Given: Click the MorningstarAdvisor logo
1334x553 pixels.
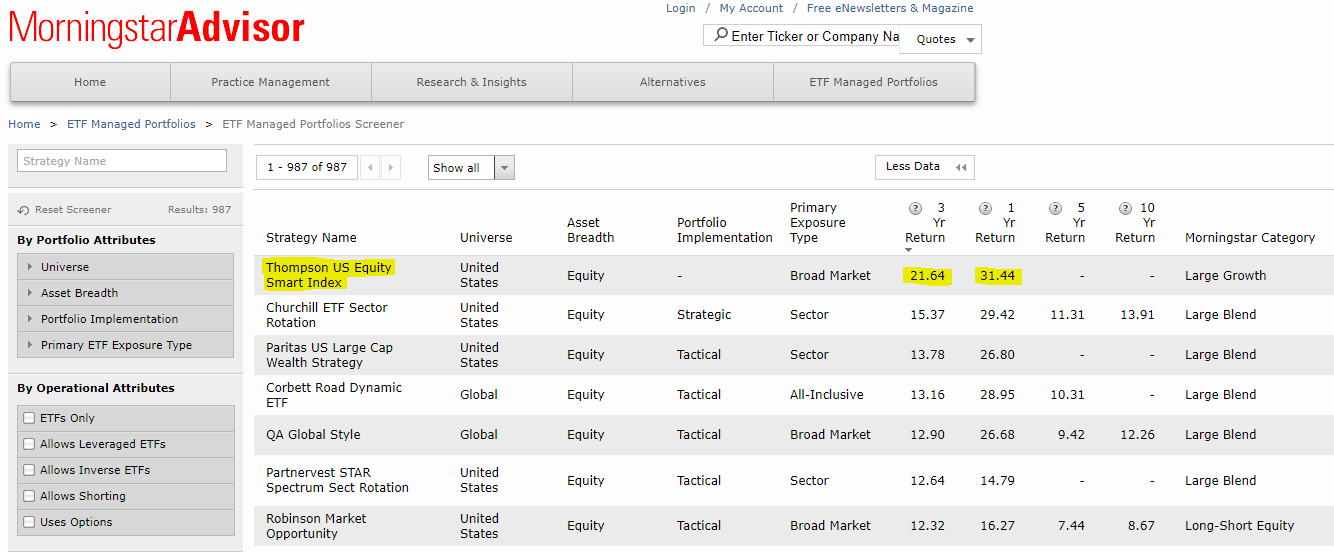Looking at the screenshot, I should click(157, 27).
